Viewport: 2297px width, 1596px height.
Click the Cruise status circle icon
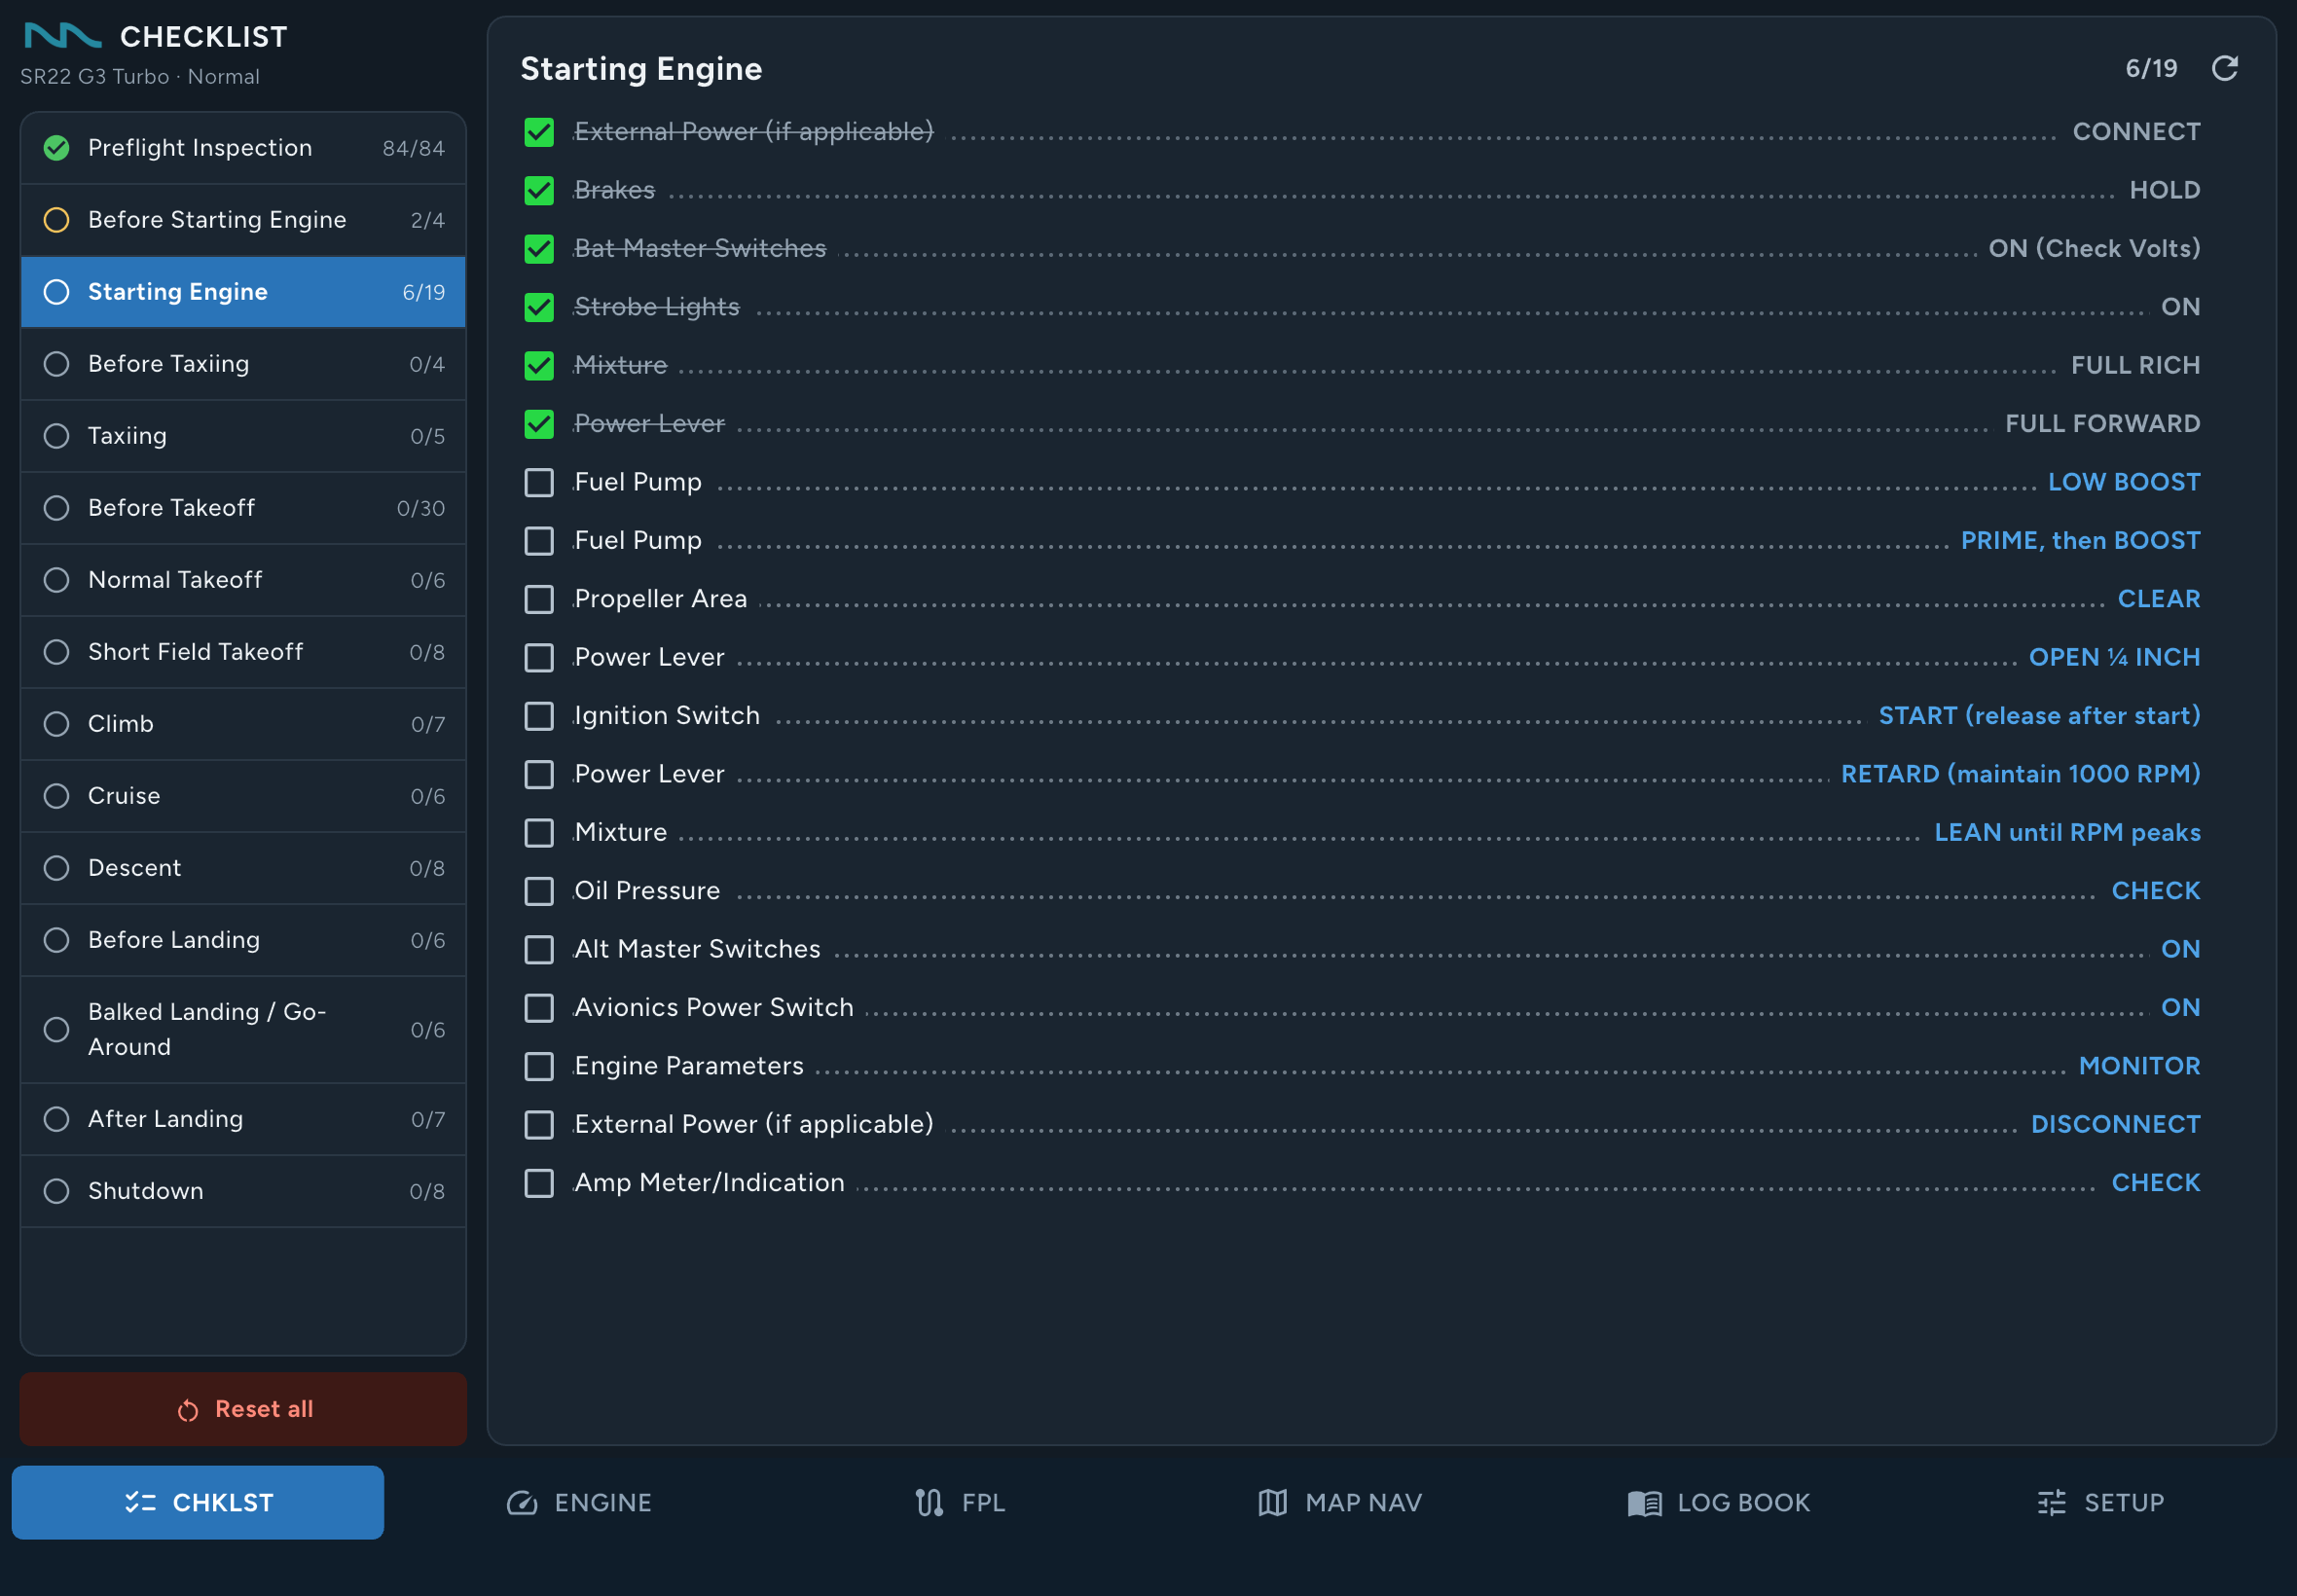[57, 796]
